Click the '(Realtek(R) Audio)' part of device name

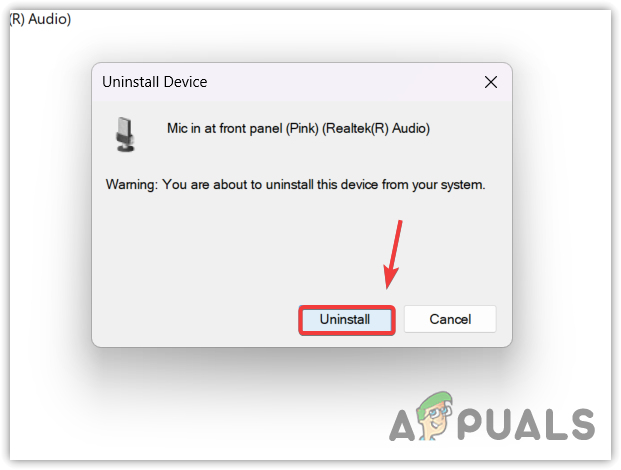coord(376,128)
